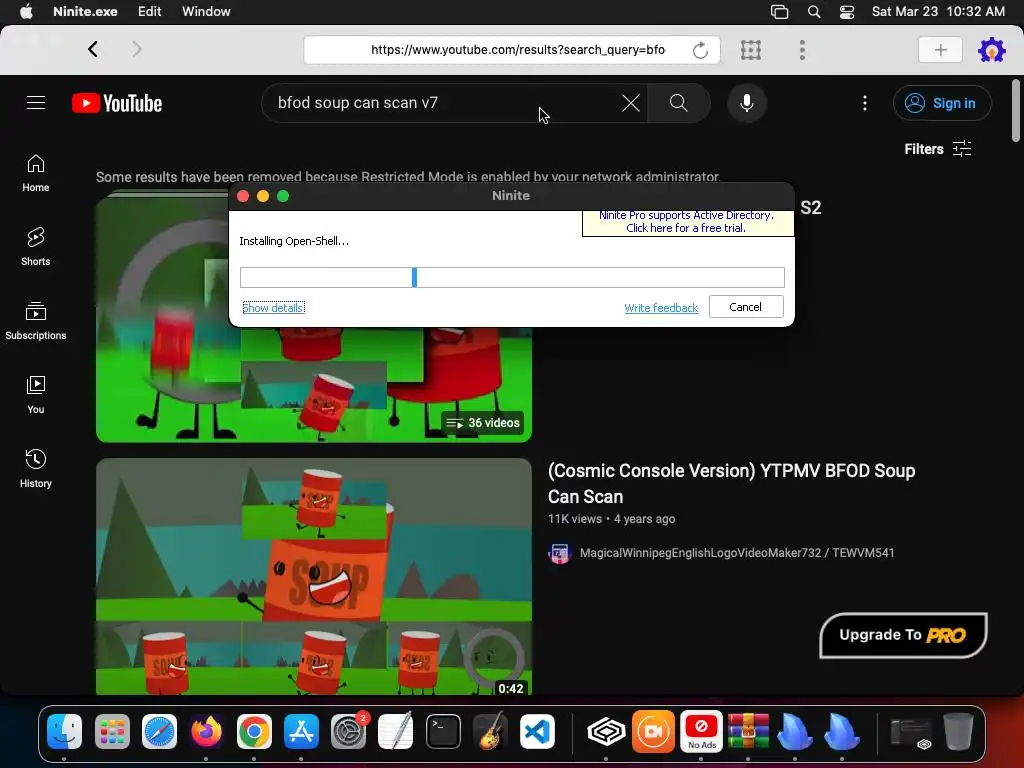Viewport: 1024px width, 768px height.
Task: Open the Trash in the dock
Action: (x=958, y=731)
